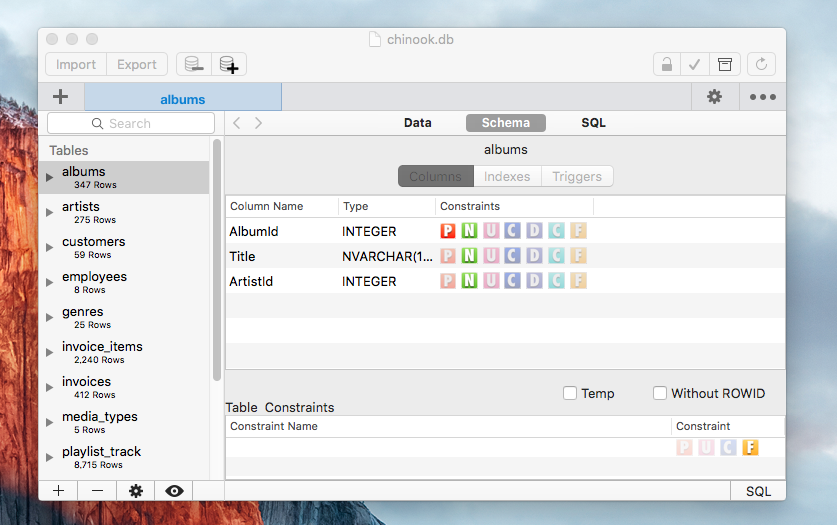Viewport: 837px width, 525px height.
Task: Switch to the Data tab
Action: click(418, 123)
